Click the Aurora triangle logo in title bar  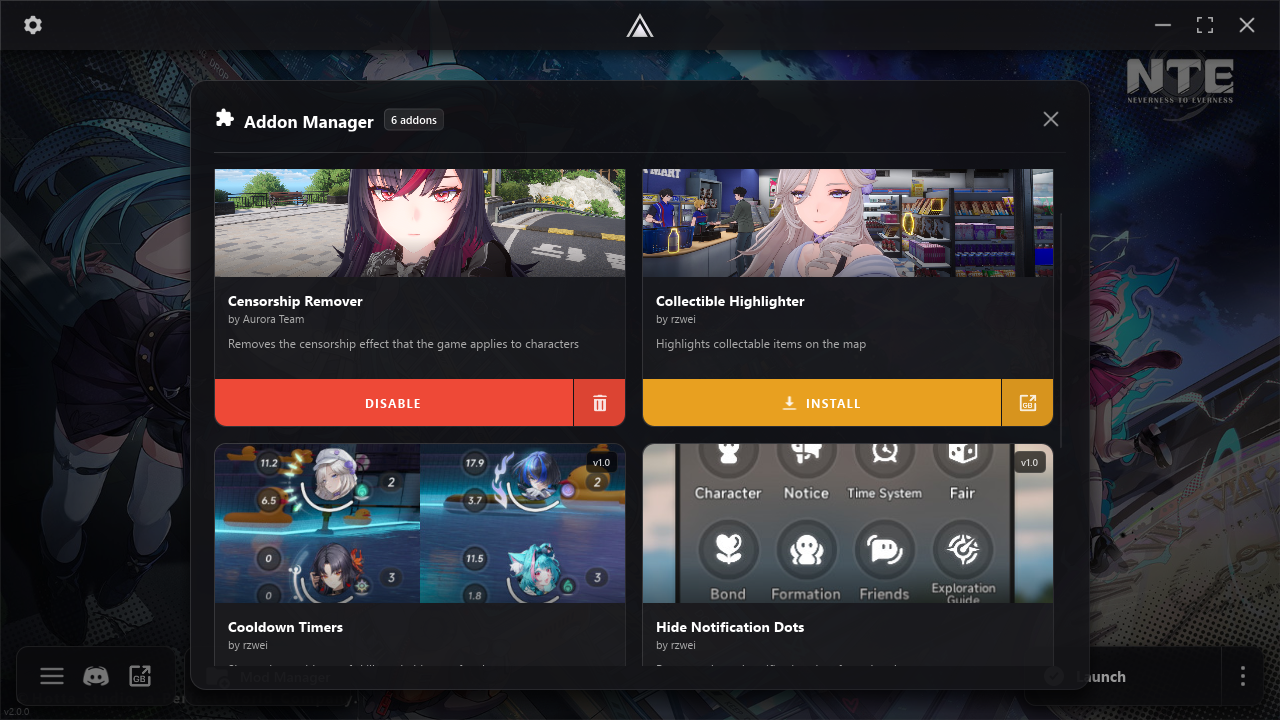coord(640,26)
